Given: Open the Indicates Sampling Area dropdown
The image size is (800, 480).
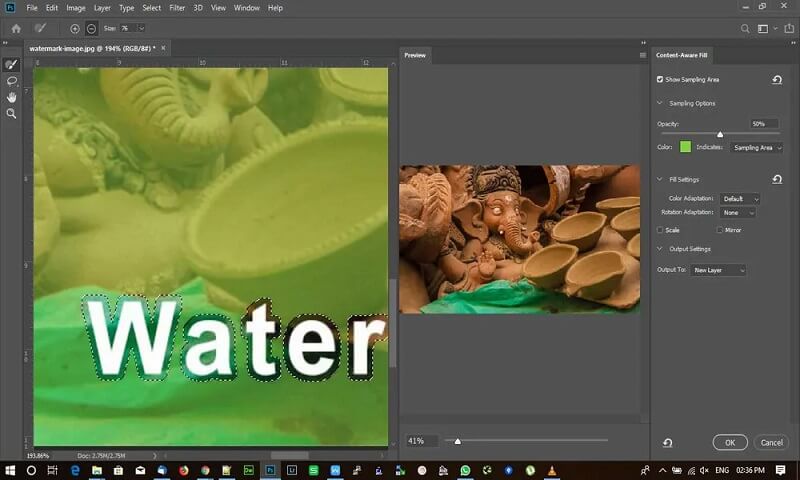Looking at the screenshot, I should [x=756, y=147].
